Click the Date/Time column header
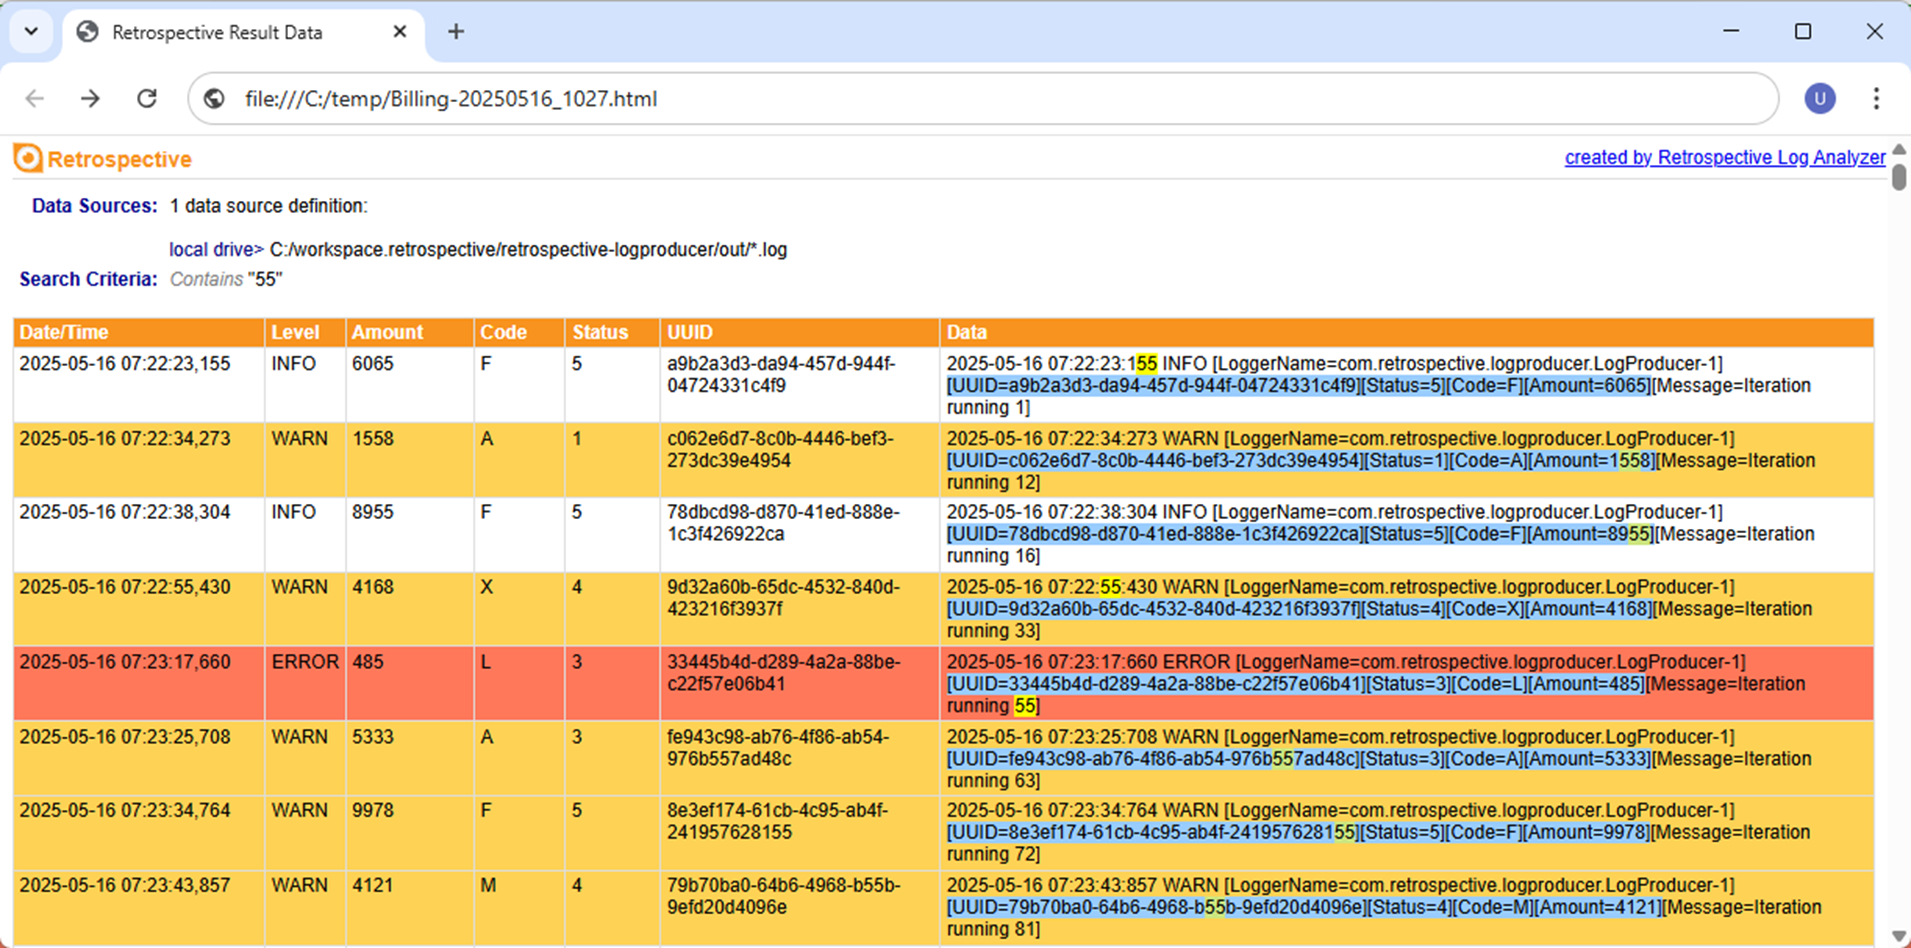The image size is (1911, 948). (139, 332)
